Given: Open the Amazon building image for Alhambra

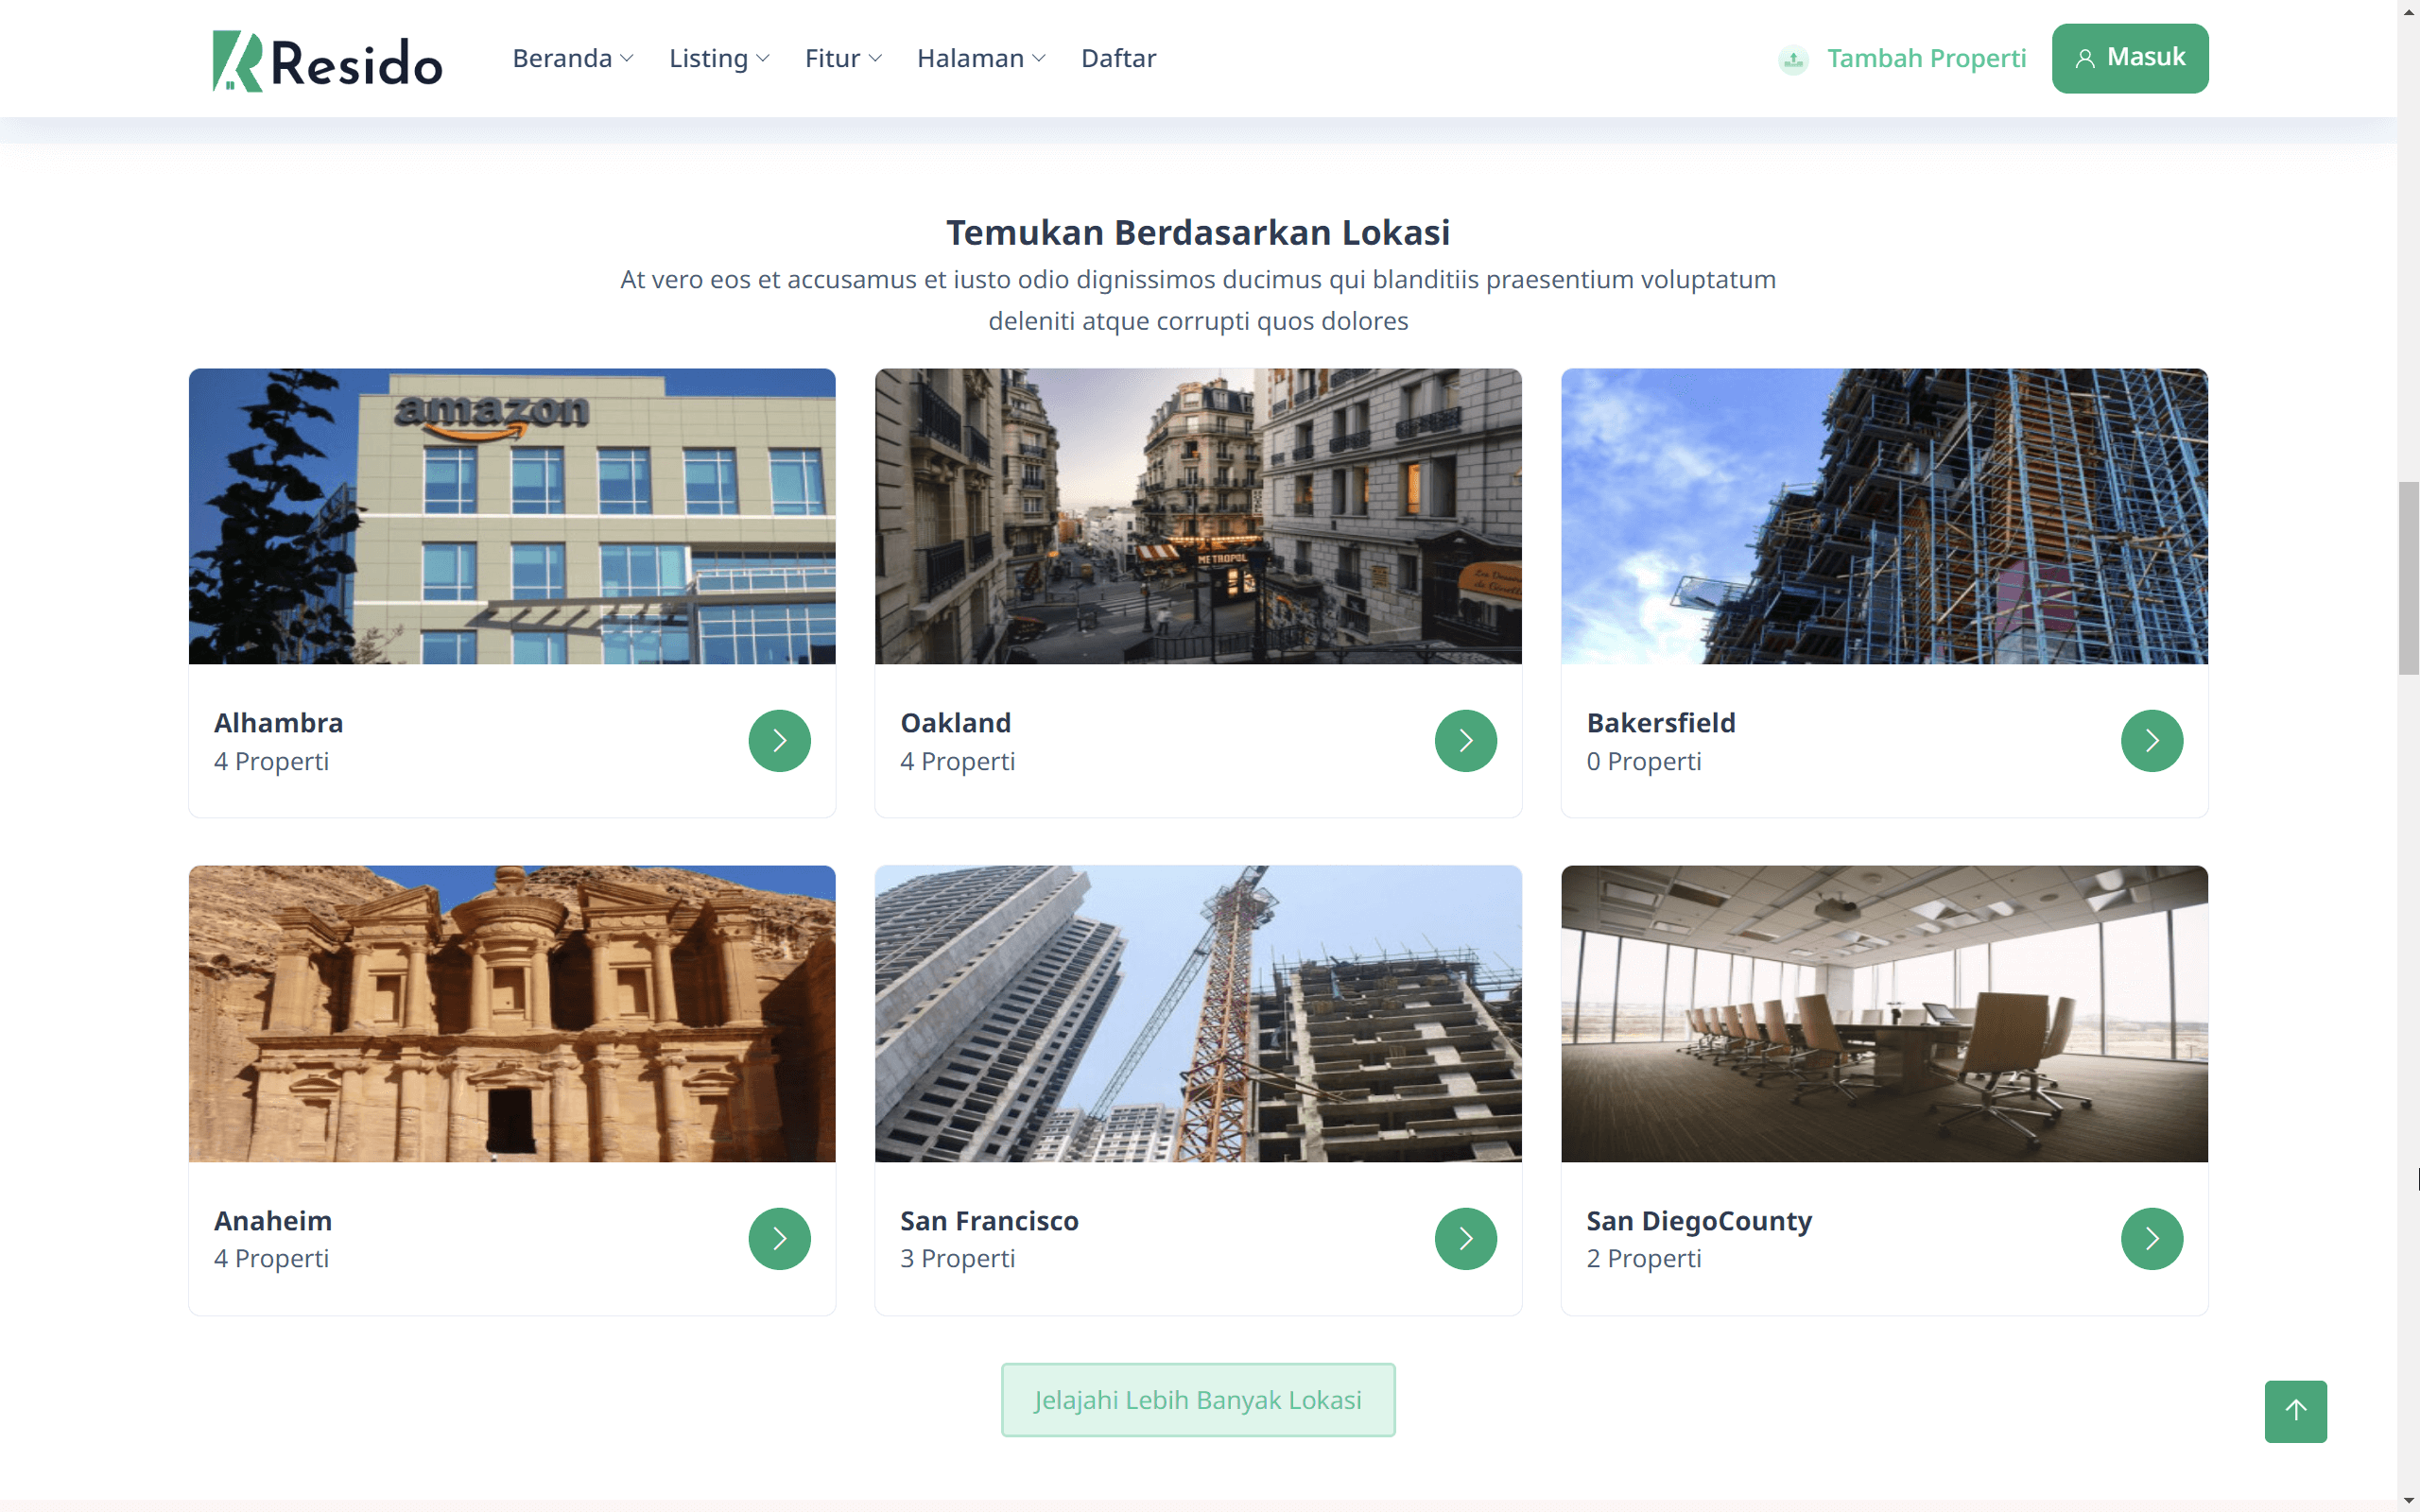Looking at the screenshot, I should (x=512, y=516).
